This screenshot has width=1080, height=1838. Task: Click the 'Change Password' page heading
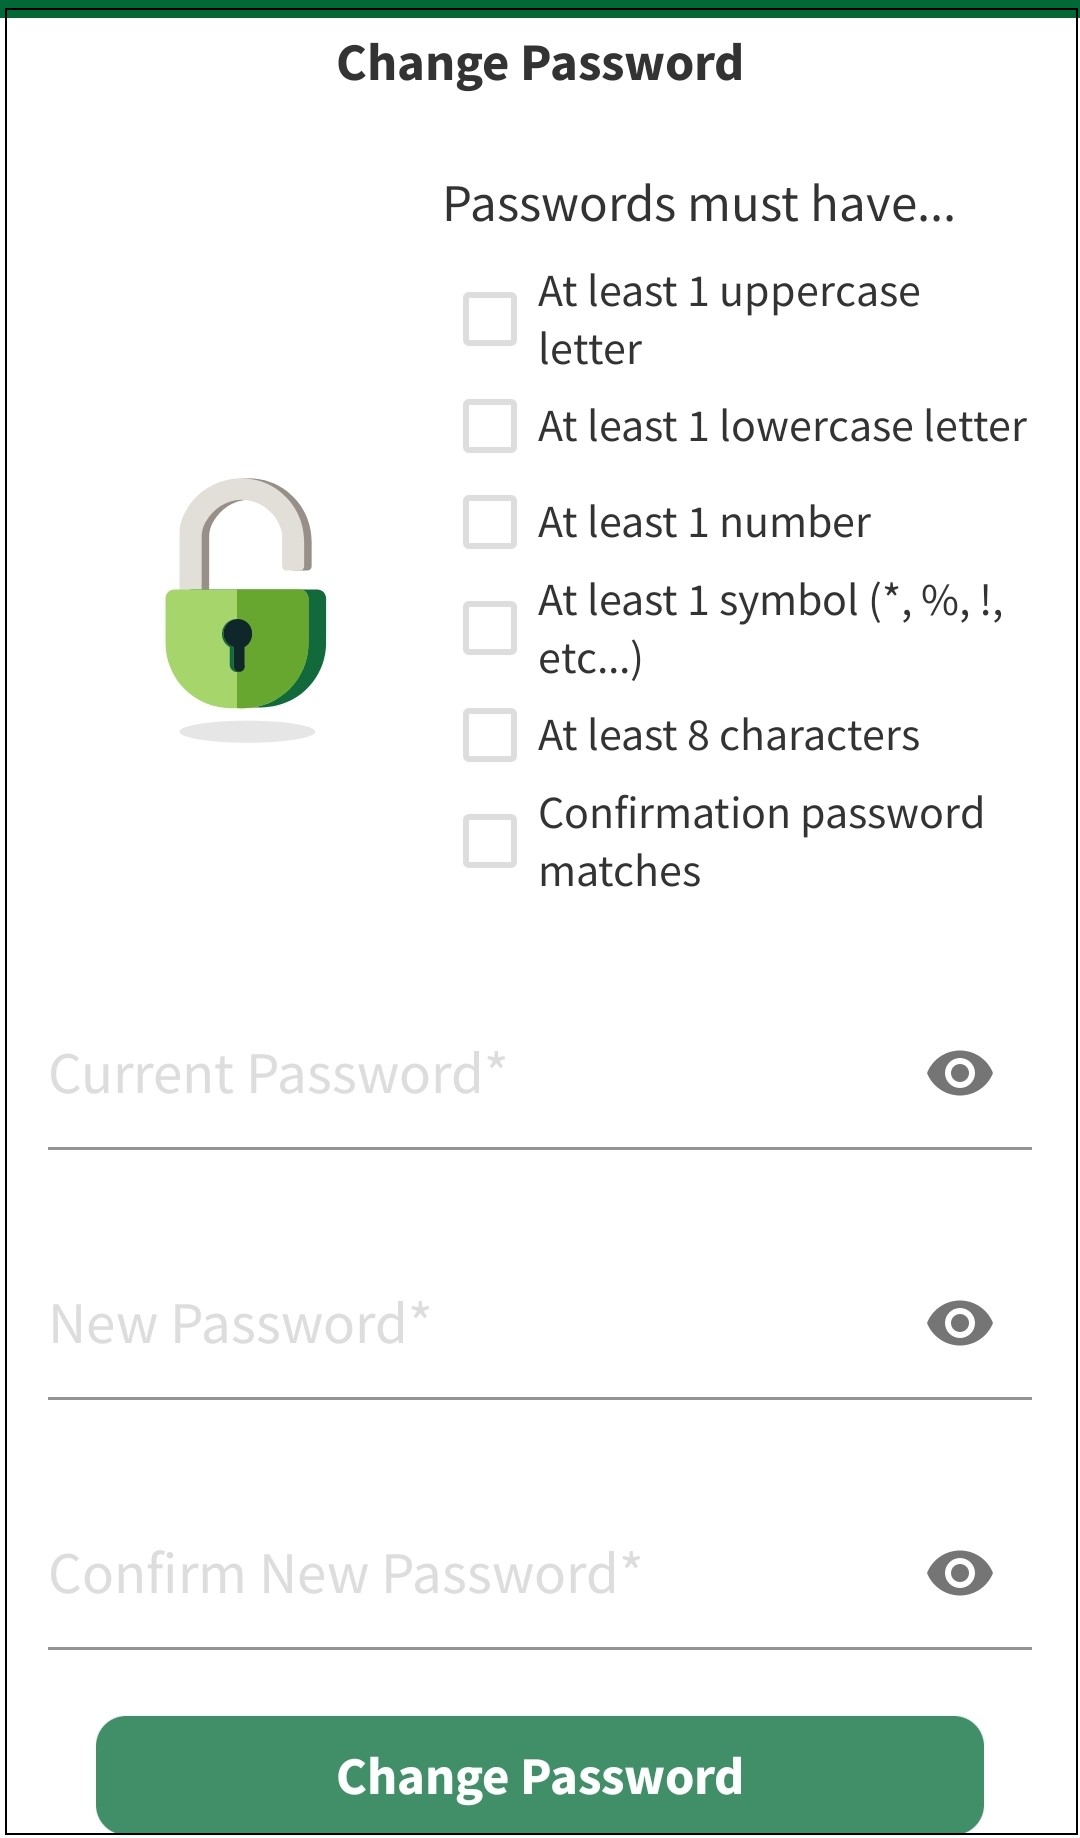coord(540,63)
